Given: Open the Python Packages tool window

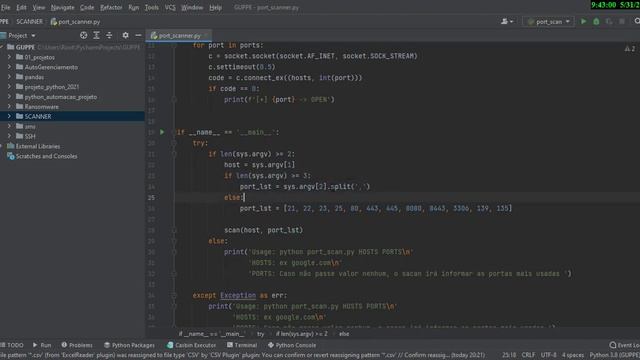Looking at the screenshot, I should 129,345.
